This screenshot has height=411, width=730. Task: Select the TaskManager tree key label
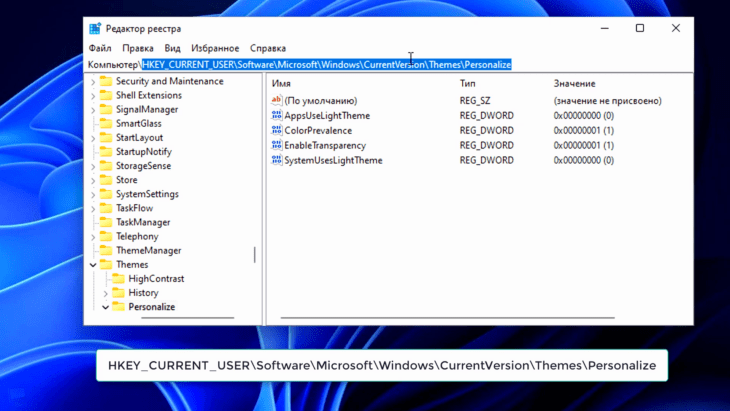pos(143,222)
